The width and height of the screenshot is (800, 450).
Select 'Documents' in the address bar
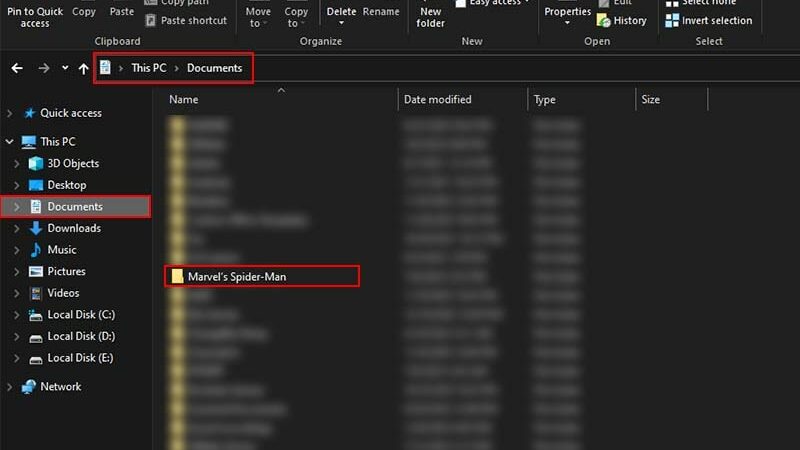[214, 68]
